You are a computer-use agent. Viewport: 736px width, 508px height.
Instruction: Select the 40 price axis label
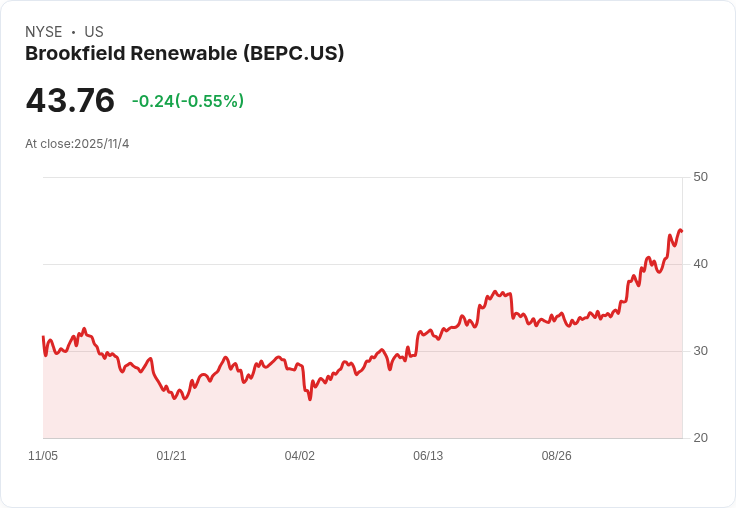[x=700, y=264]
